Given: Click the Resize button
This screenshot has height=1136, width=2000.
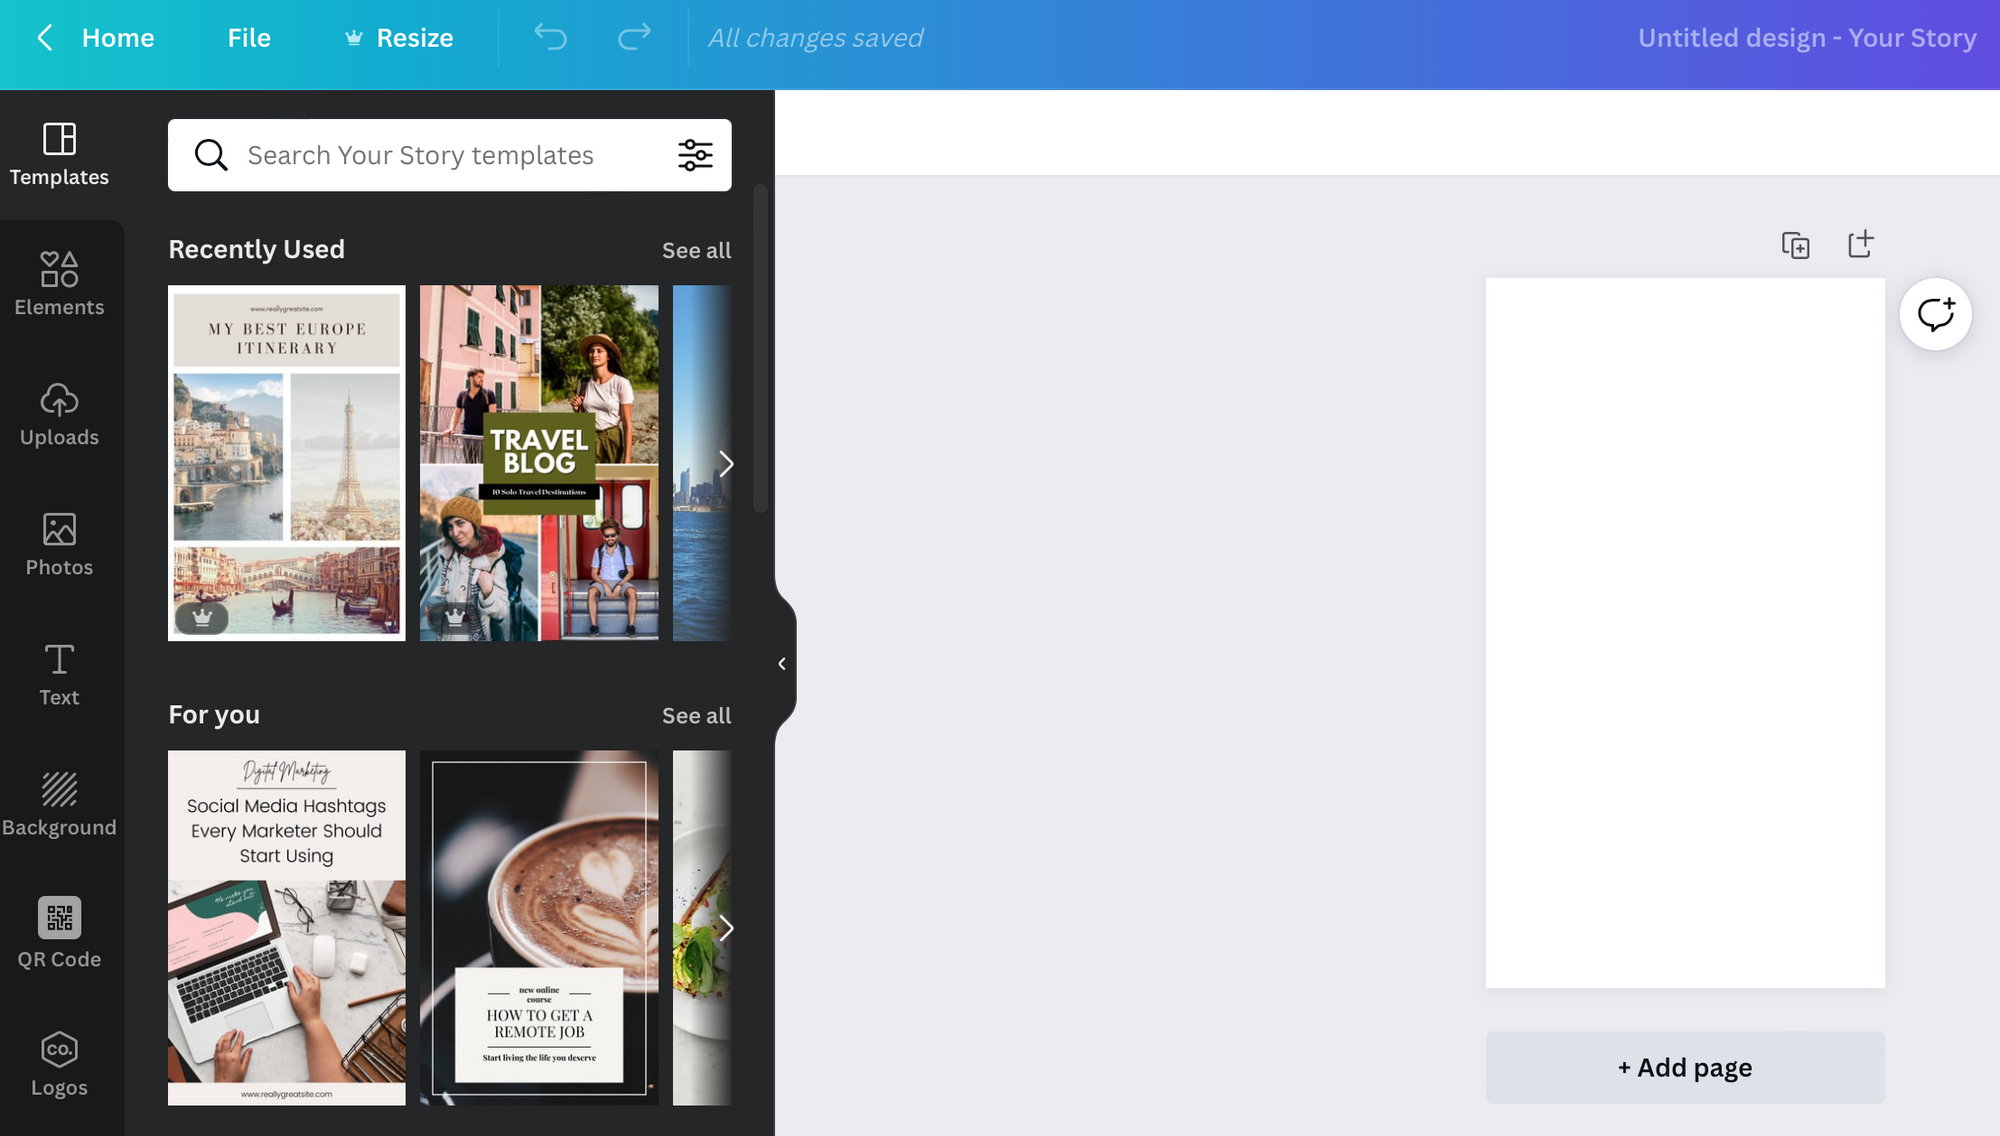Looking at the screenshot, I should point(399,38).
